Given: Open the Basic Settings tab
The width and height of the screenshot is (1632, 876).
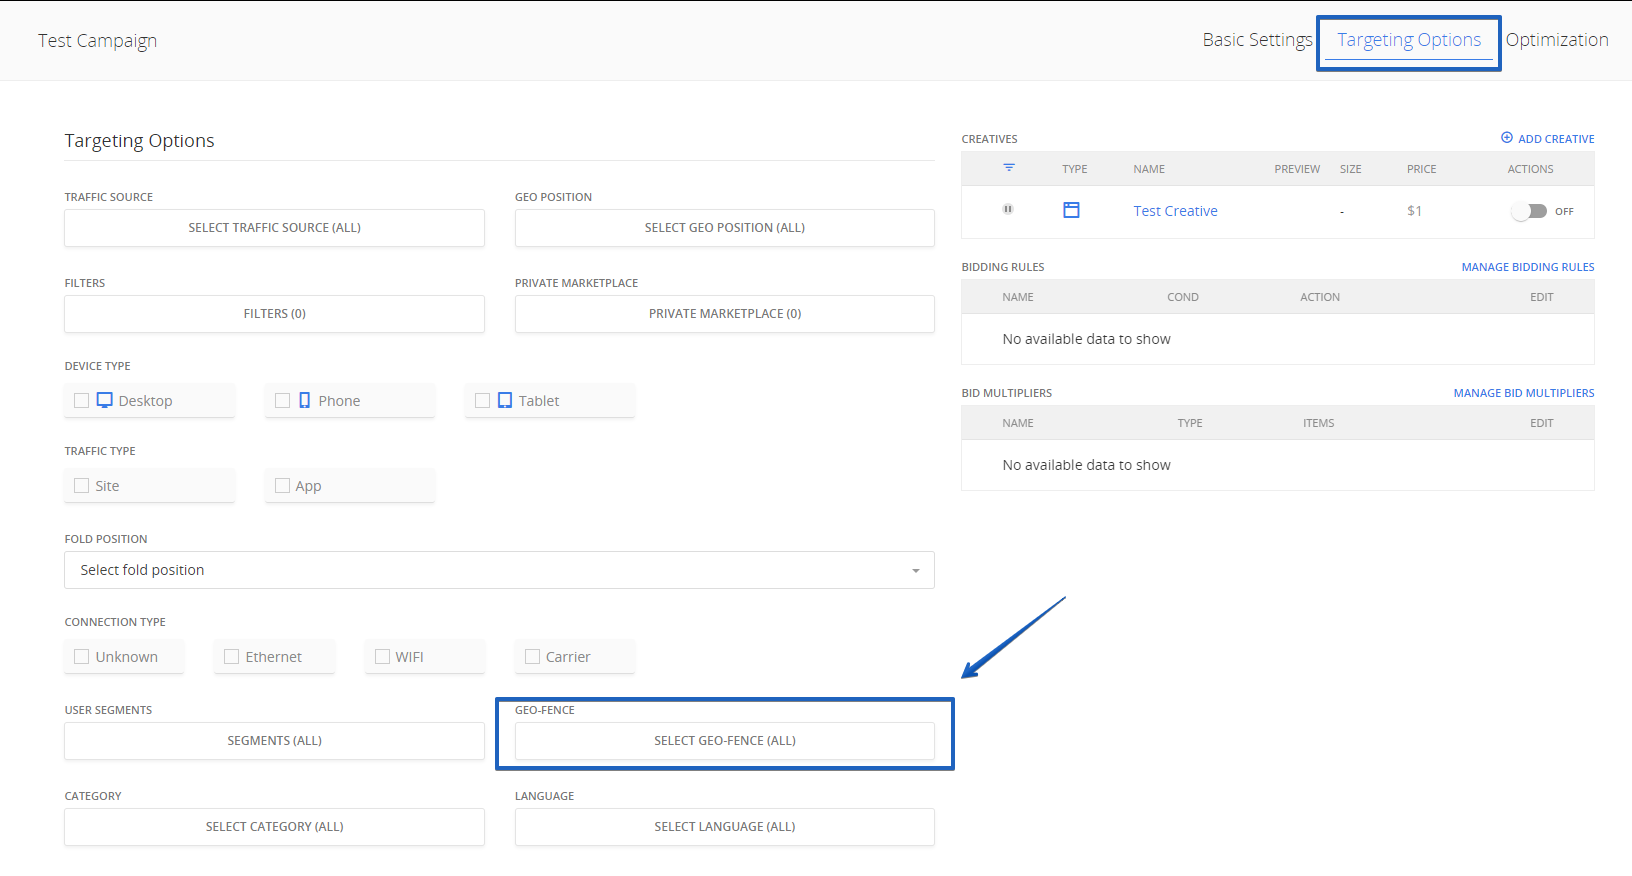Looking at the screenshot, I should pos(1257,40).
